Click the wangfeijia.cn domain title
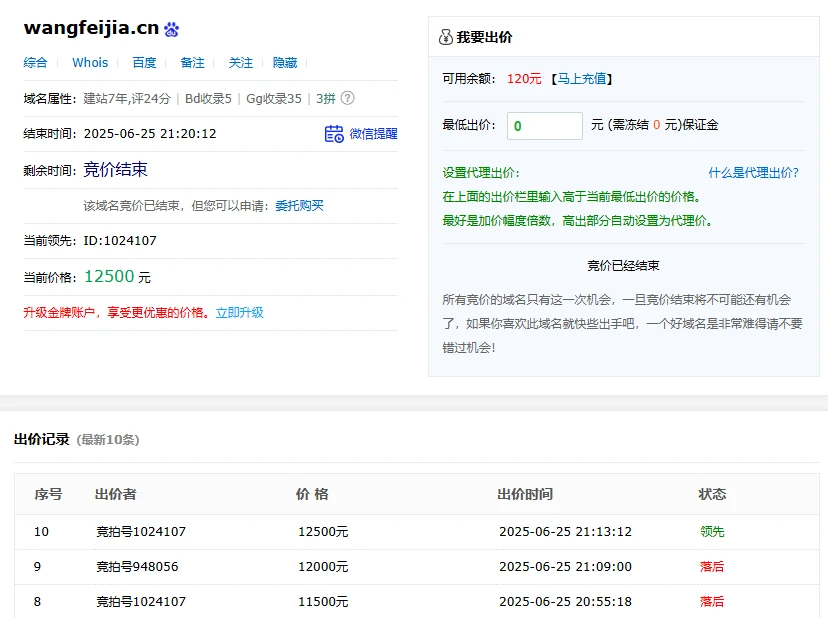 click(x=91, y=28)
